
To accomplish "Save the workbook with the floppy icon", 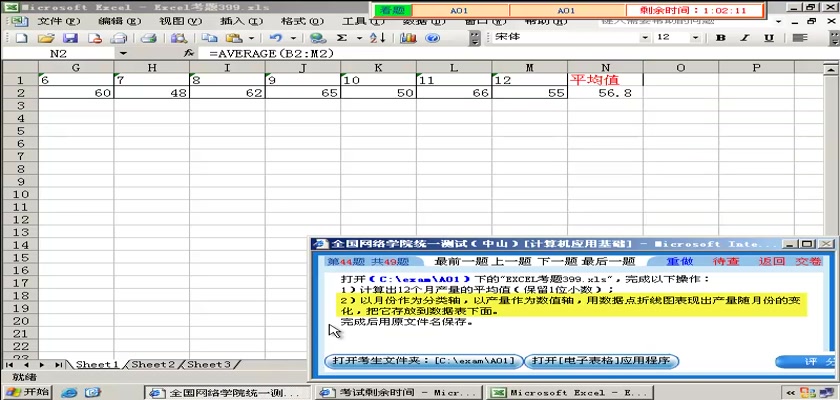I will tap(71, 38).
